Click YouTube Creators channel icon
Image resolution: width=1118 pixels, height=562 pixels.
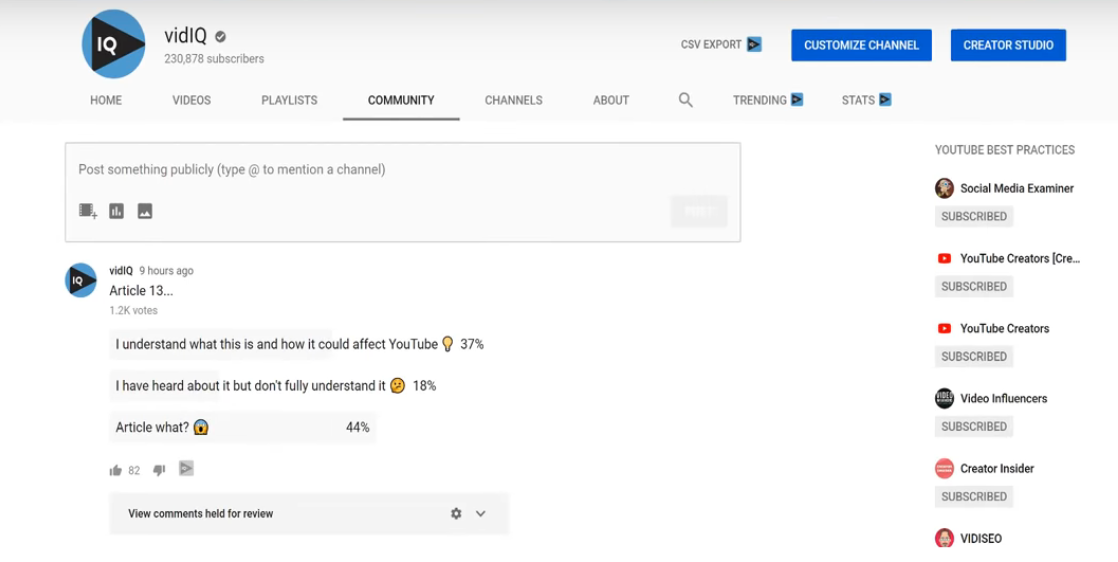944,328
